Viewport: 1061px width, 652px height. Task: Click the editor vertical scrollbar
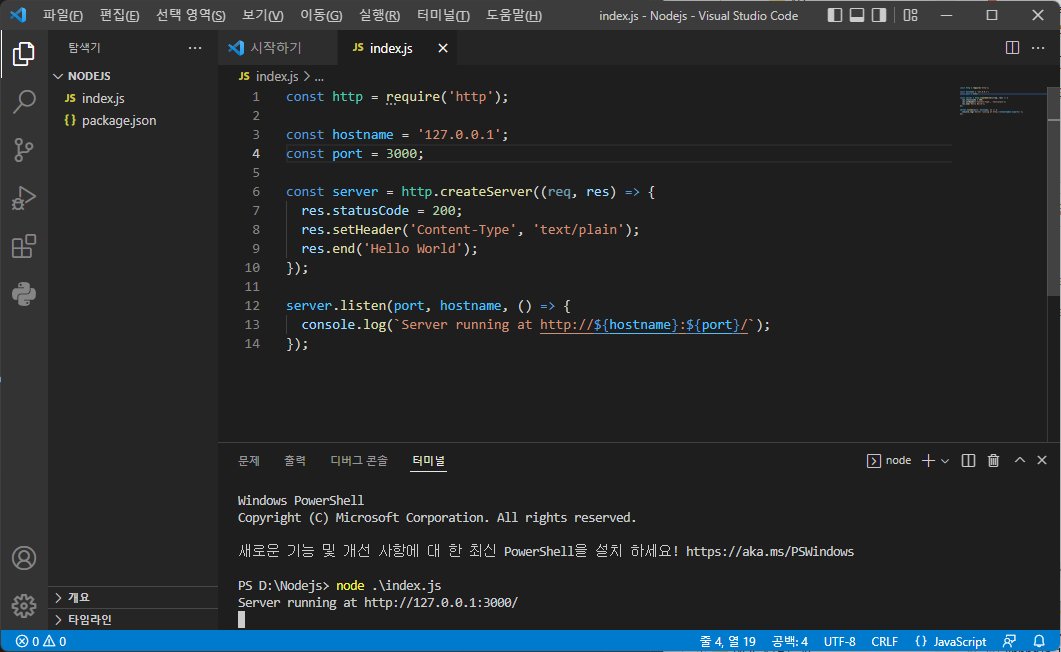coord(1054,190)
